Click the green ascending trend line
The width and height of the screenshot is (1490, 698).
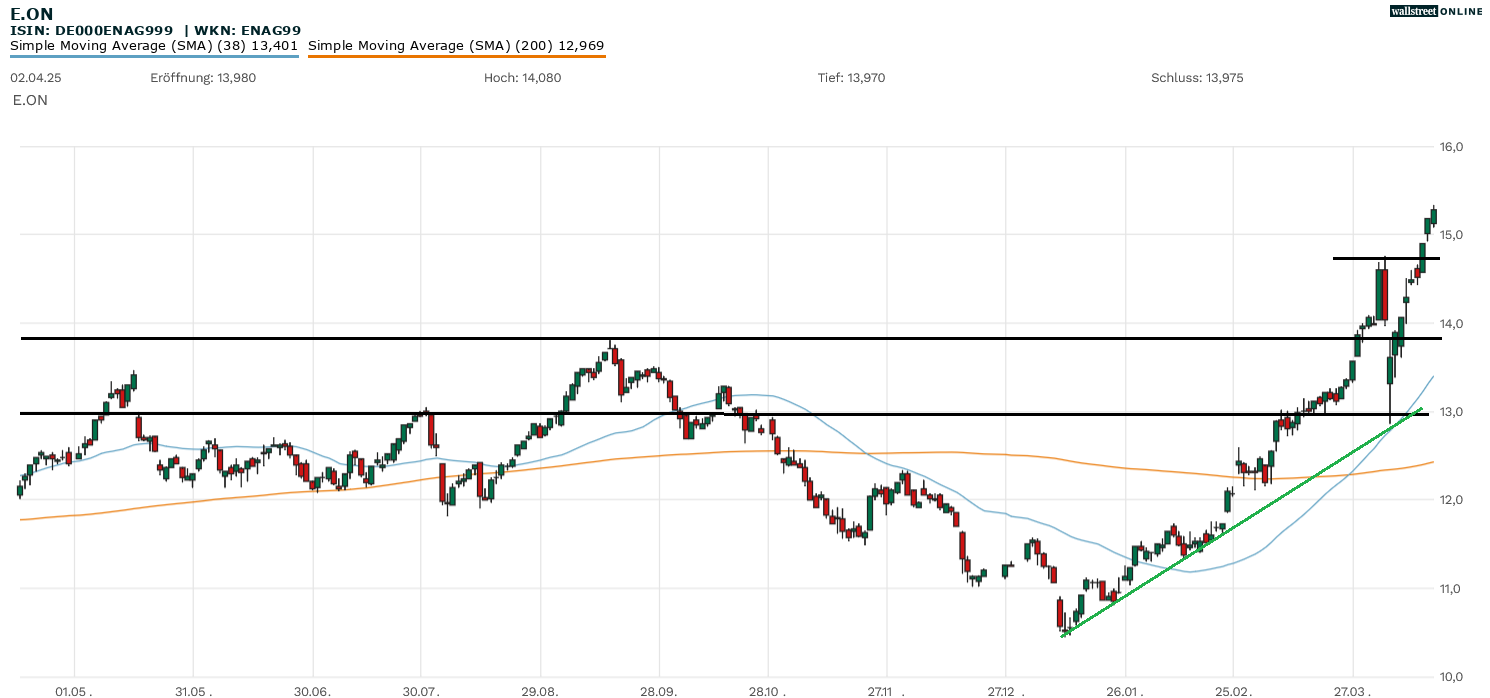1241,522
